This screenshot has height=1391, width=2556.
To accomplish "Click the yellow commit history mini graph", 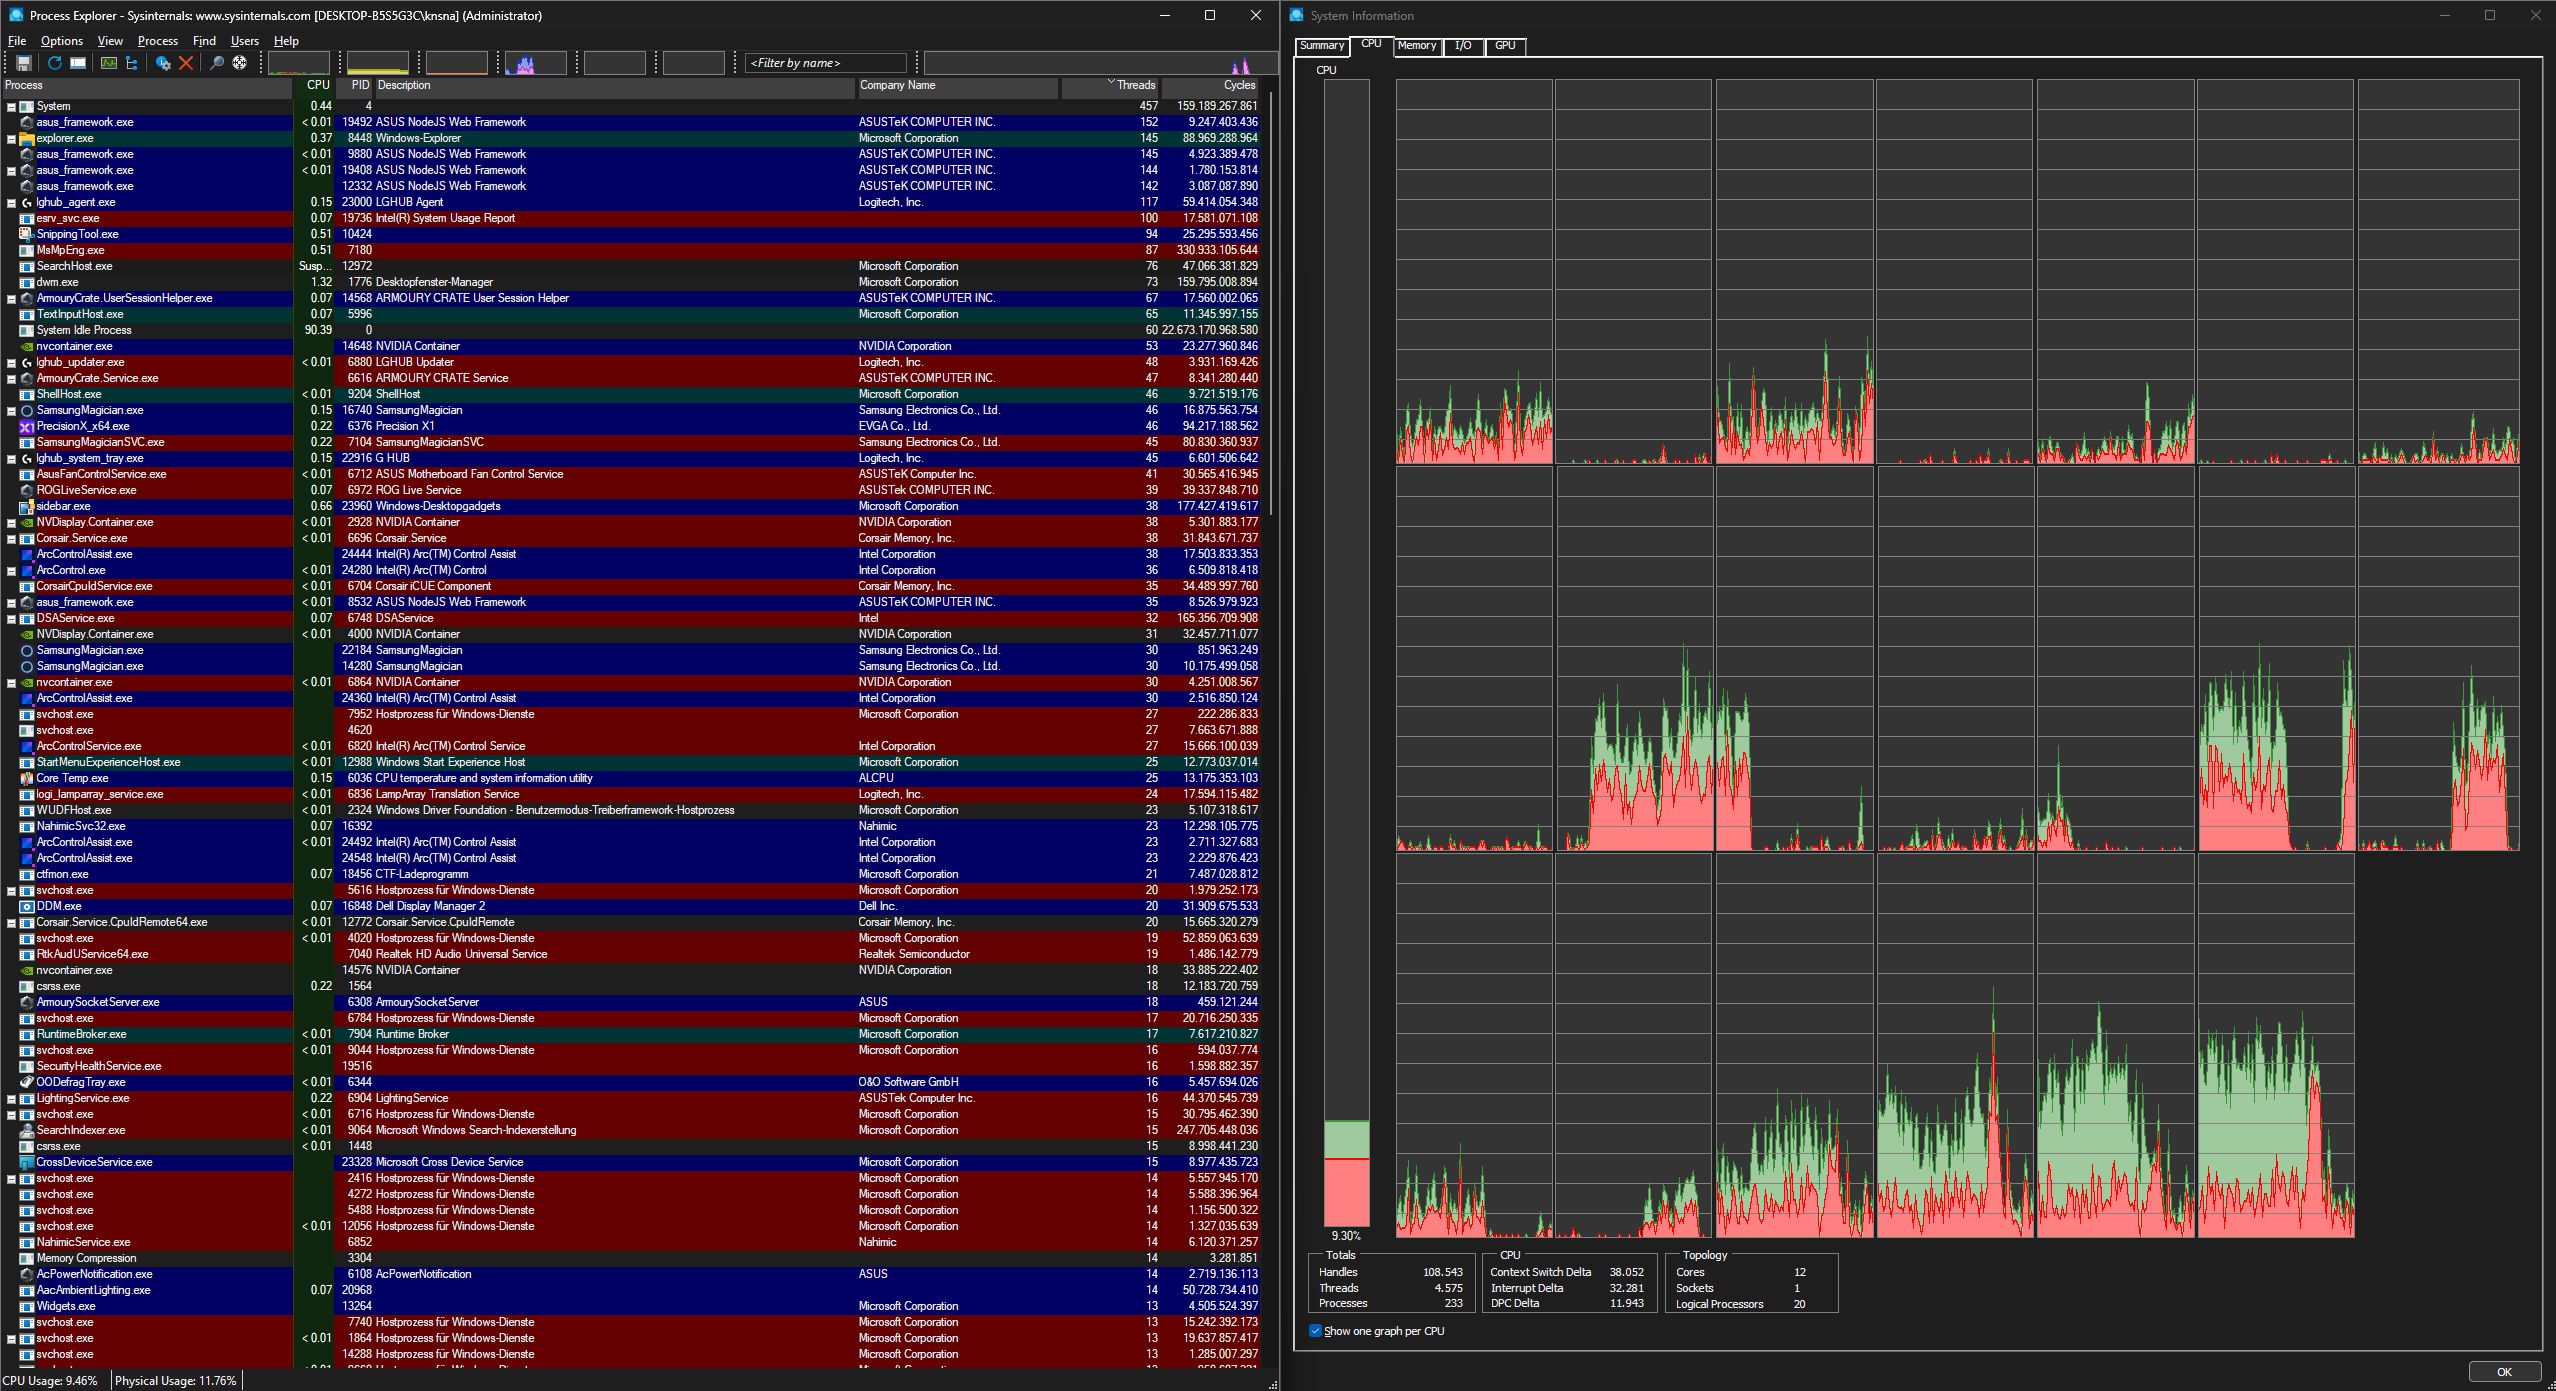I will pyautogui.click(x=377, y=62).
